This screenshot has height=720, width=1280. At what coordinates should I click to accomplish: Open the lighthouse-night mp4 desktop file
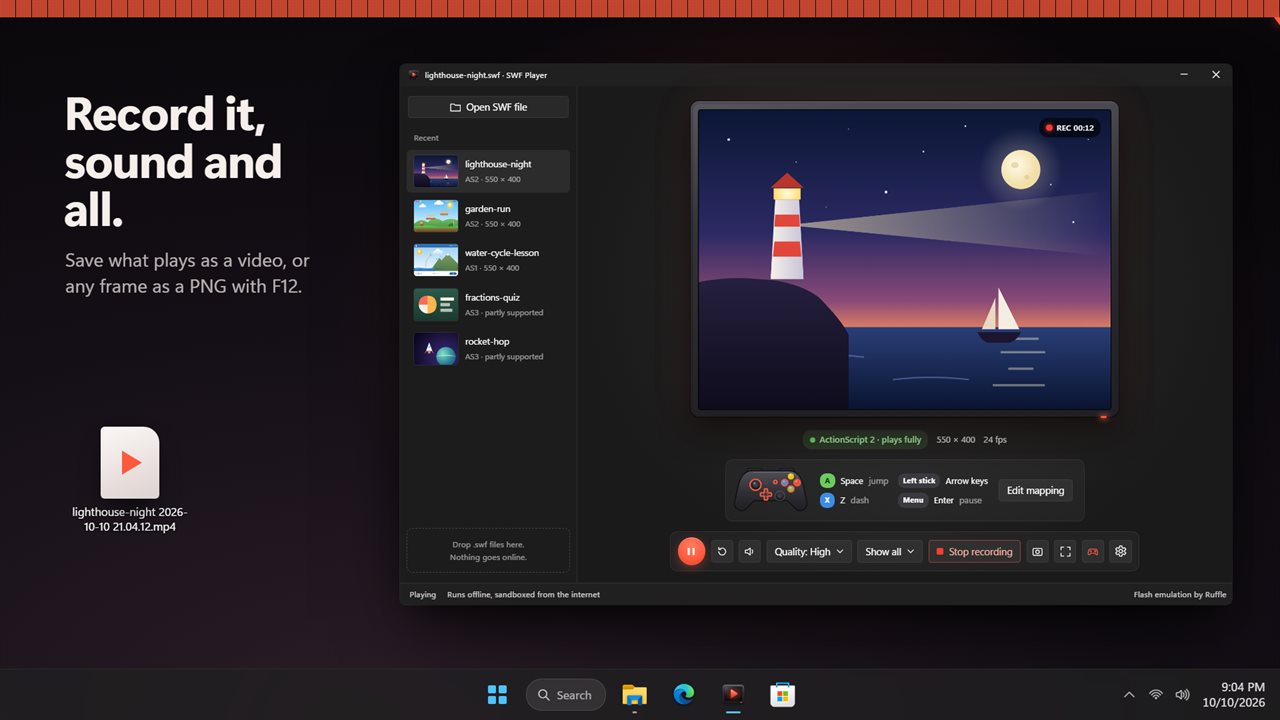pos(130,479)
